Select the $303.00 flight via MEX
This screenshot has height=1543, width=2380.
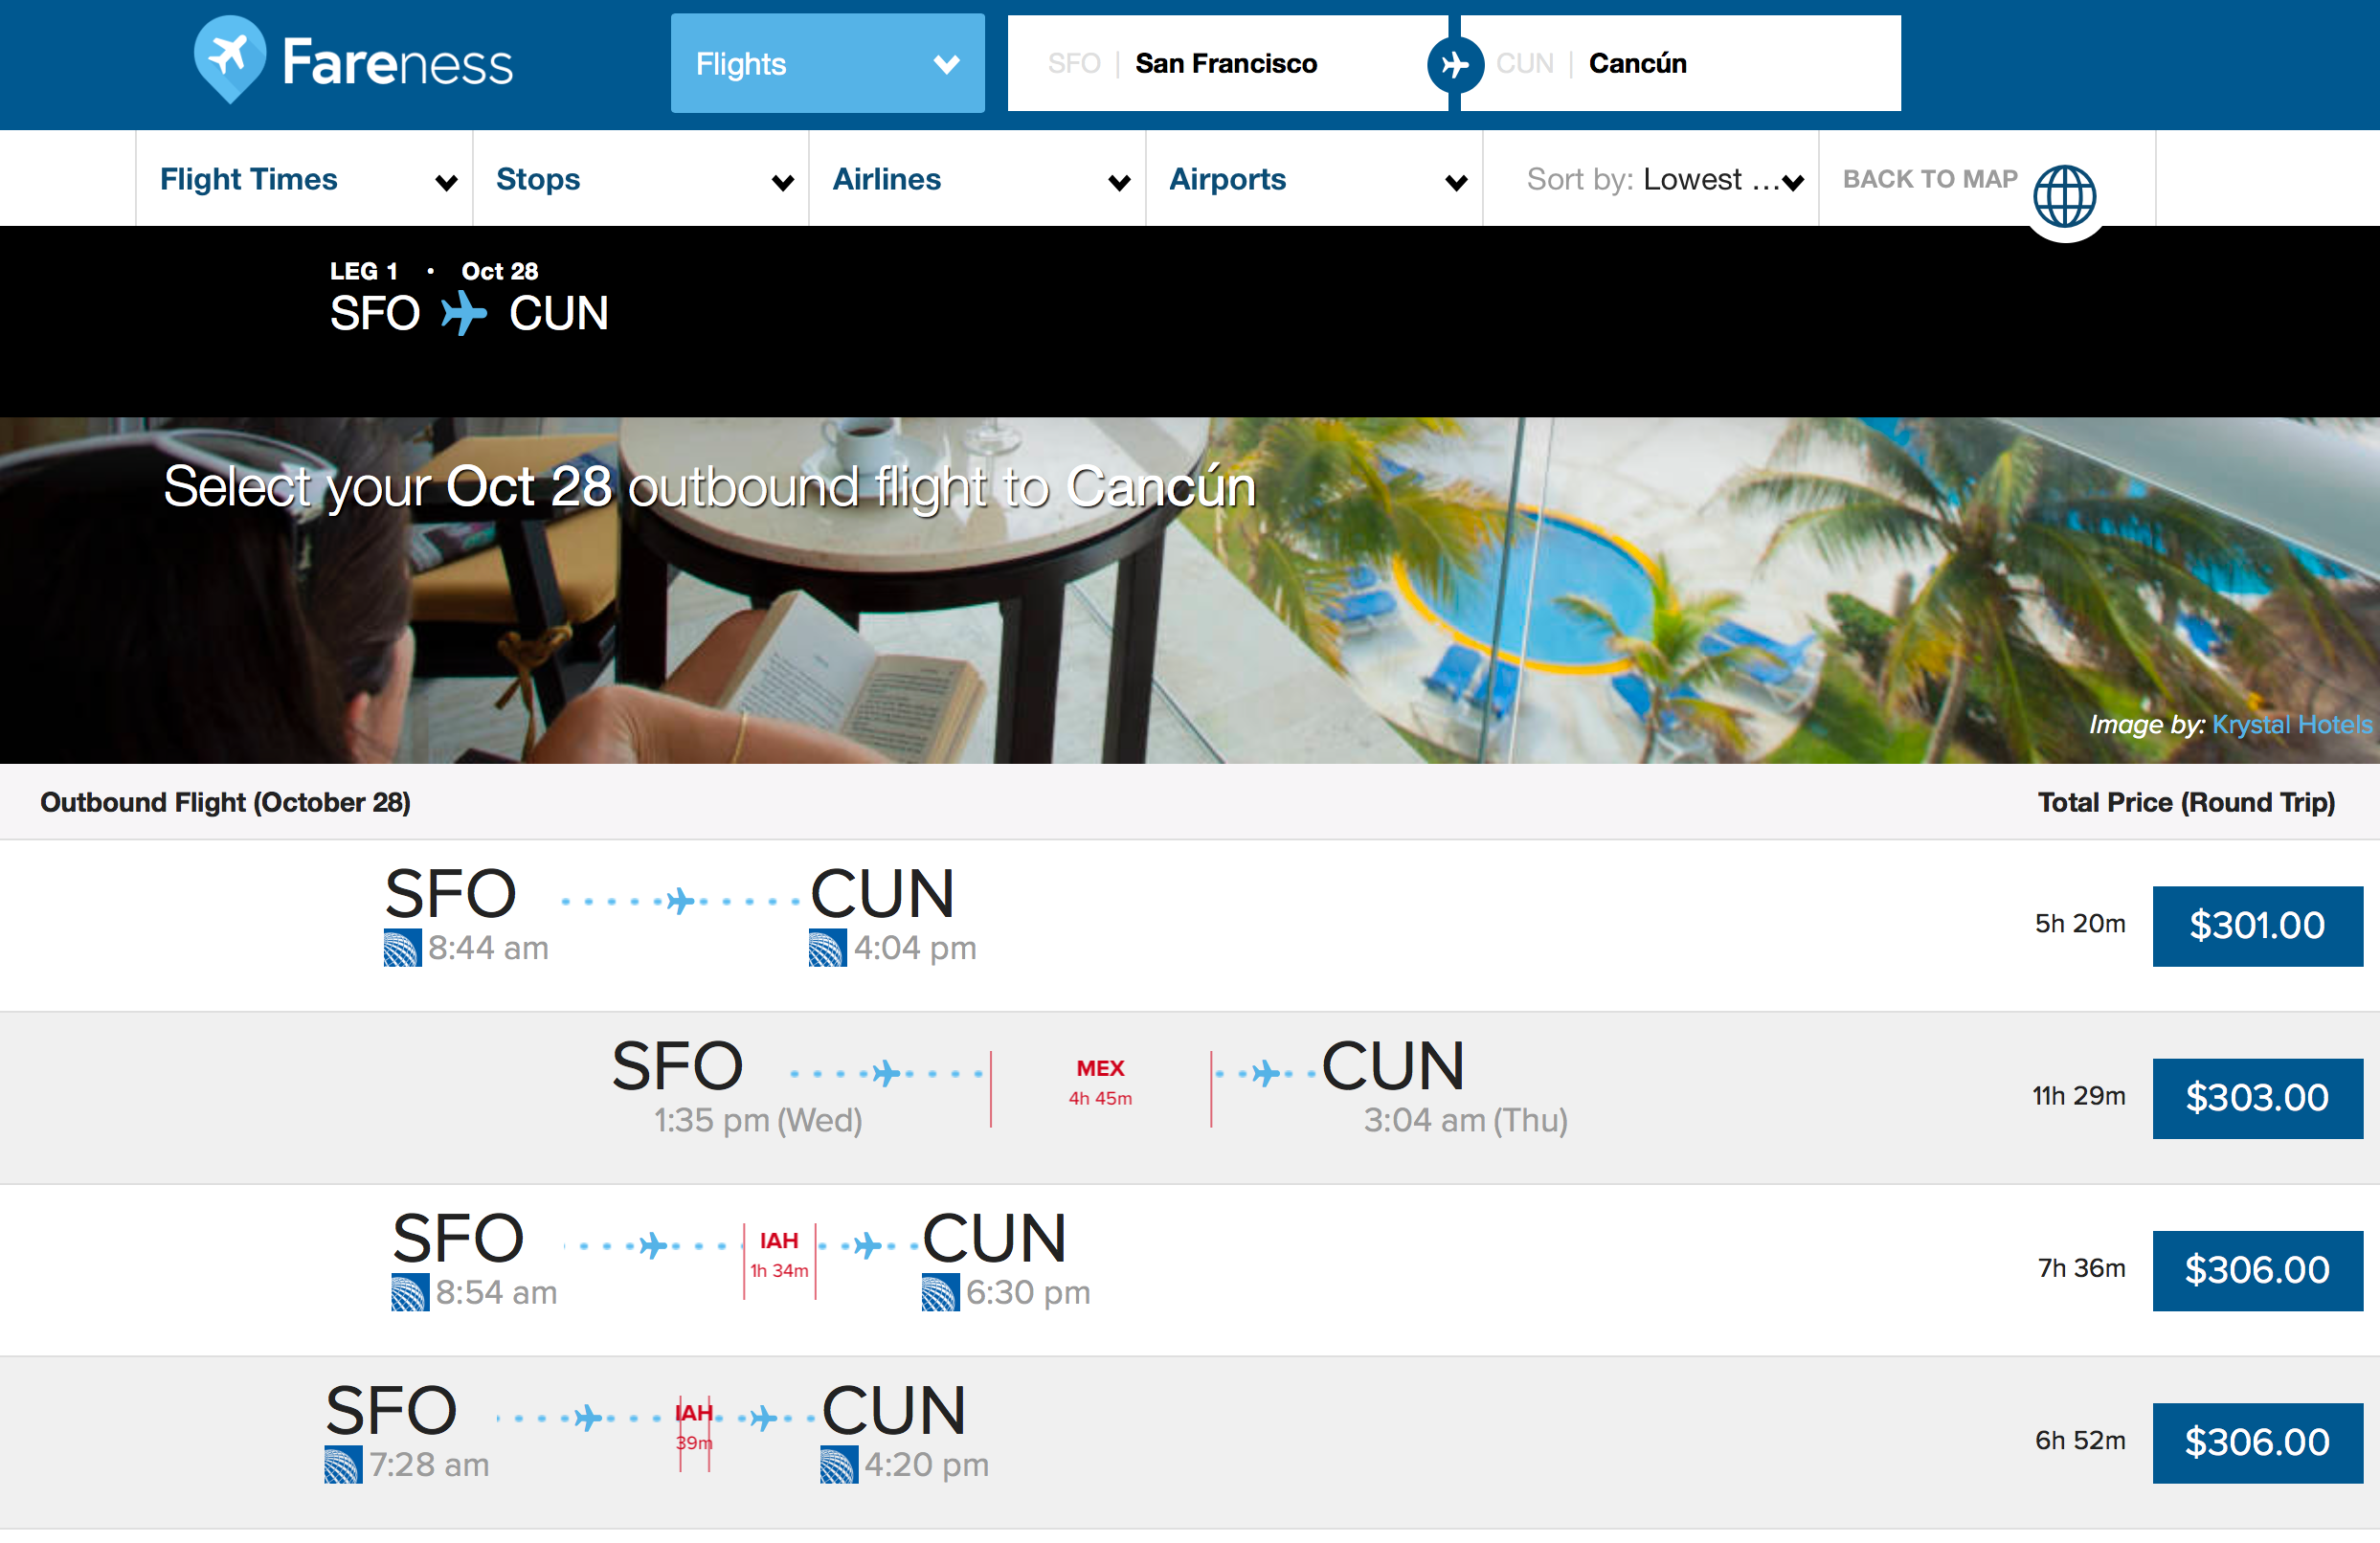(2256, 1097)
